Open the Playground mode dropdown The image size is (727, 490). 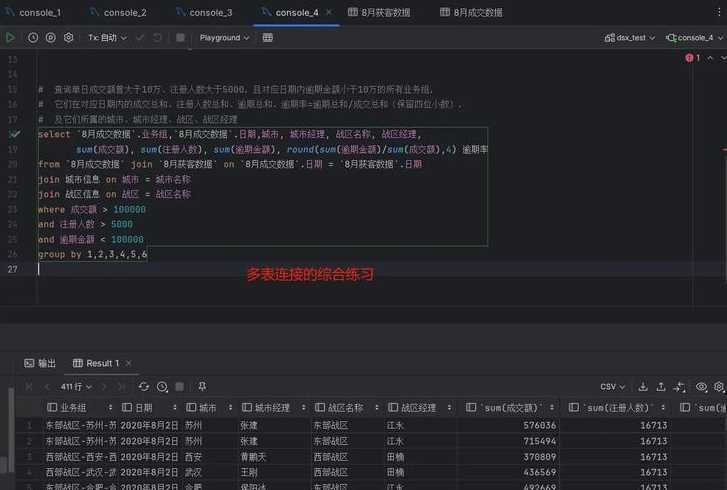coord(224,38)
